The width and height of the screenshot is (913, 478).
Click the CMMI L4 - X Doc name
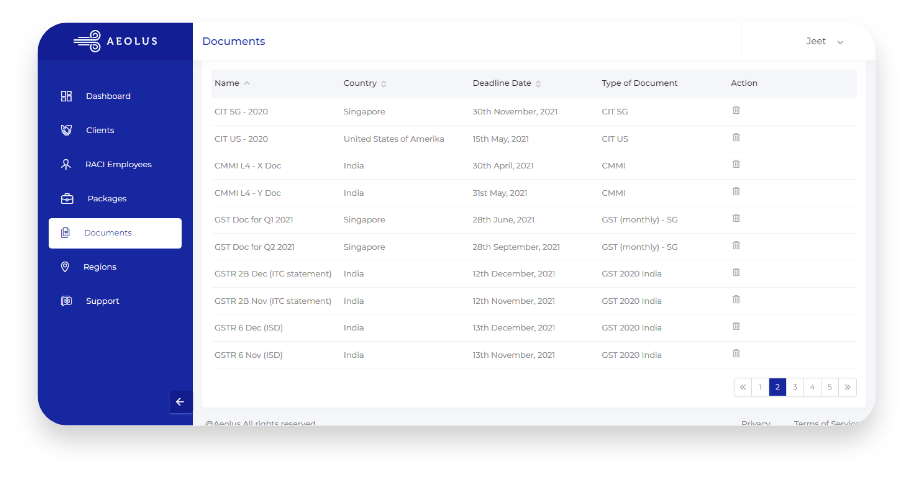tap(247, 166)
